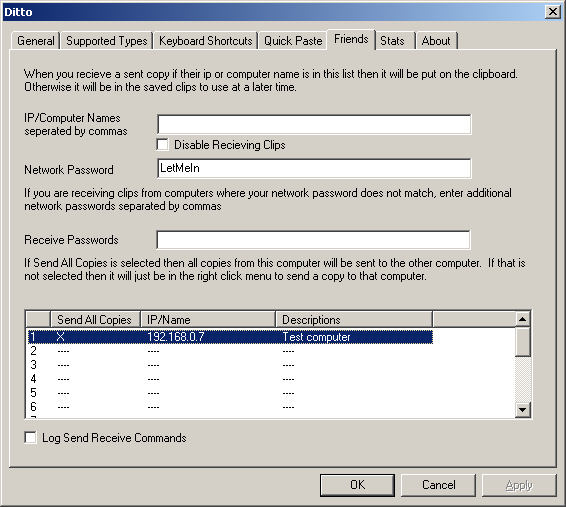Go to the Stats tab
The height and width of the screenshot is (507, 566).
point(395,40)
